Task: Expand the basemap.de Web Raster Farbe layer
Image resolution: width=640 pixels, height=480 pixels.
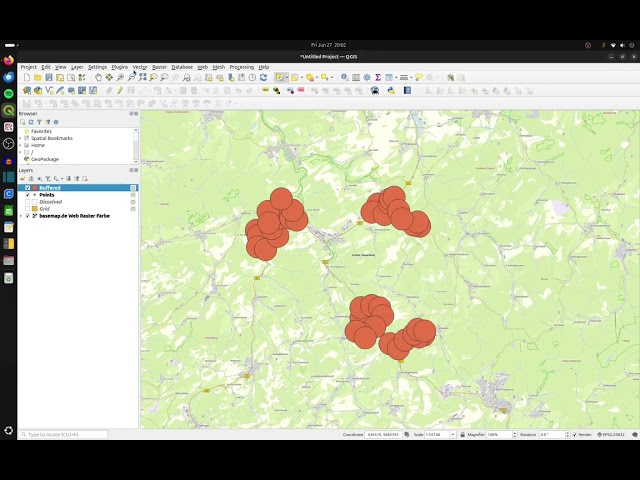Action: [x=21, y=216]
